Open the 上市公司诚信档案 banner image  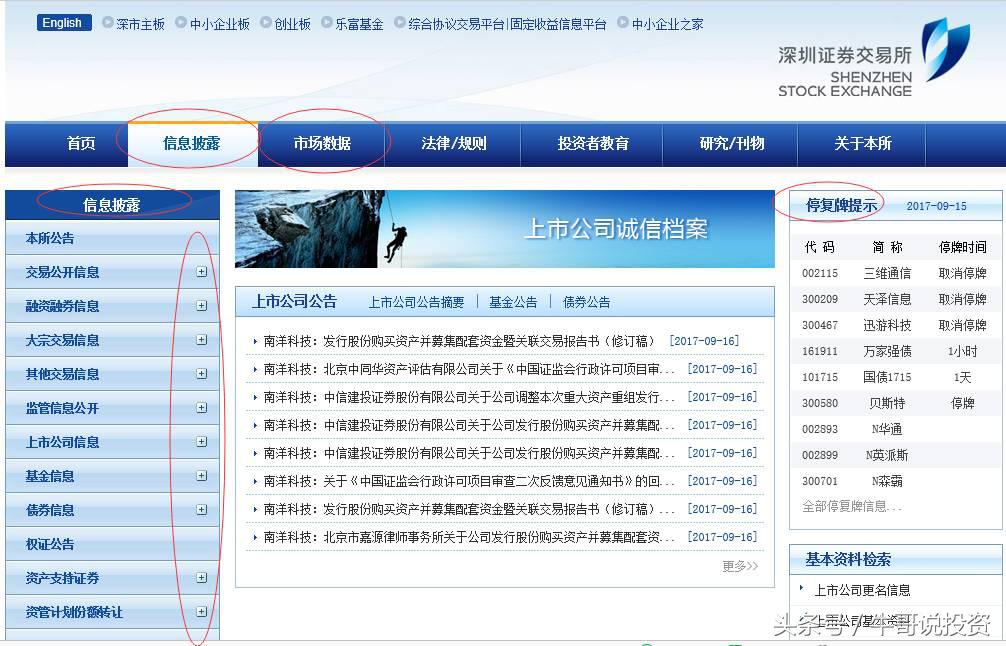[x=504, y=229]
